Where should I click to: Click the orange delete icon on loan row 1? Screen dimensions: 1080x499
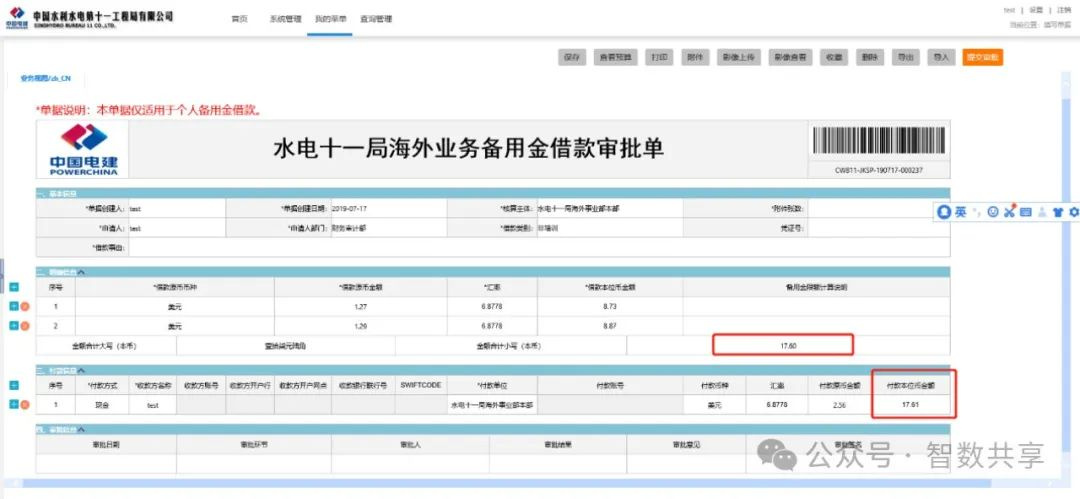pyautogui.click(x=25, y=306)
